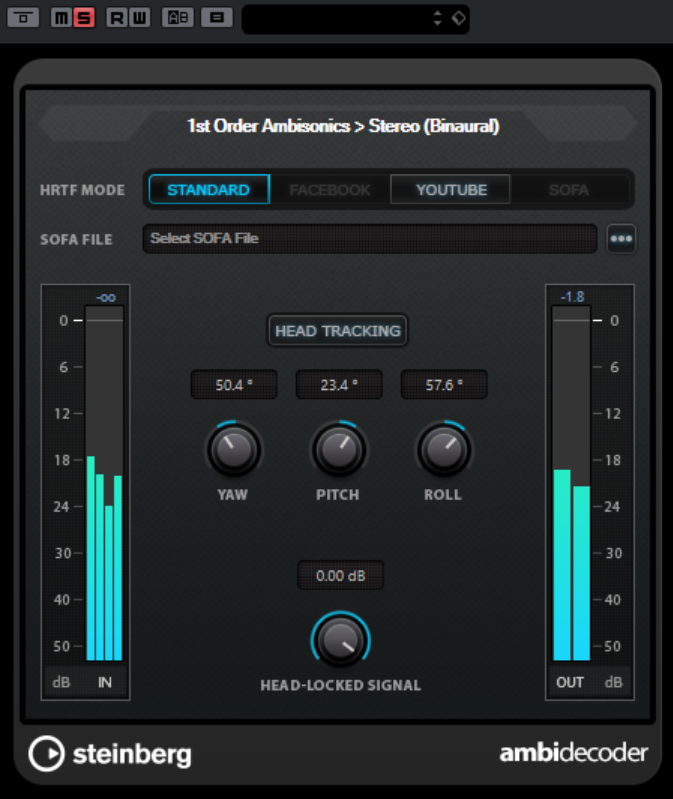Select STANDARD HRTF mode
The image size is (673, 799).
pyautogui.click(x=209, y=189)
